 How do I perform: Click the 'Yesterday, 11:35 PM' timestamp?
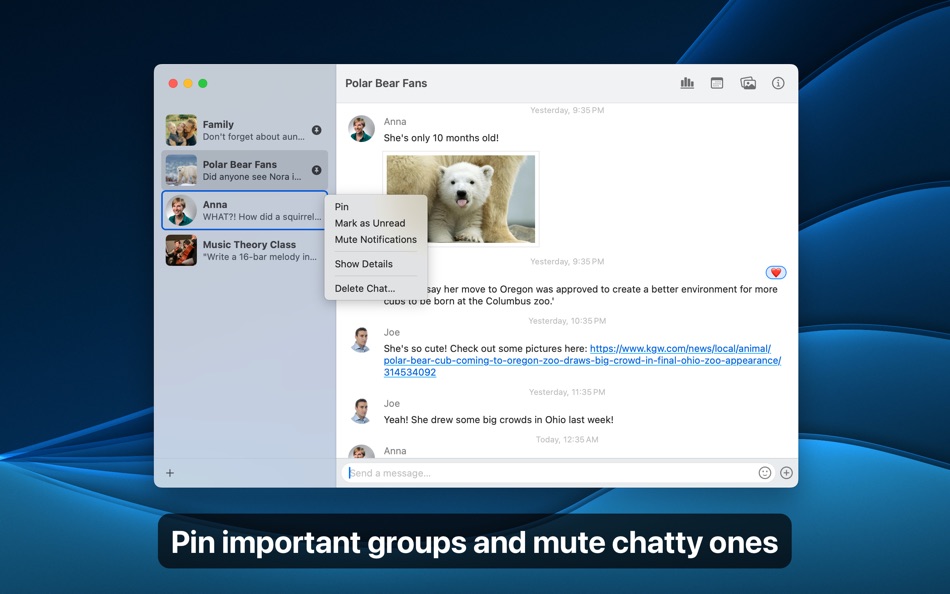pos(567,392)
